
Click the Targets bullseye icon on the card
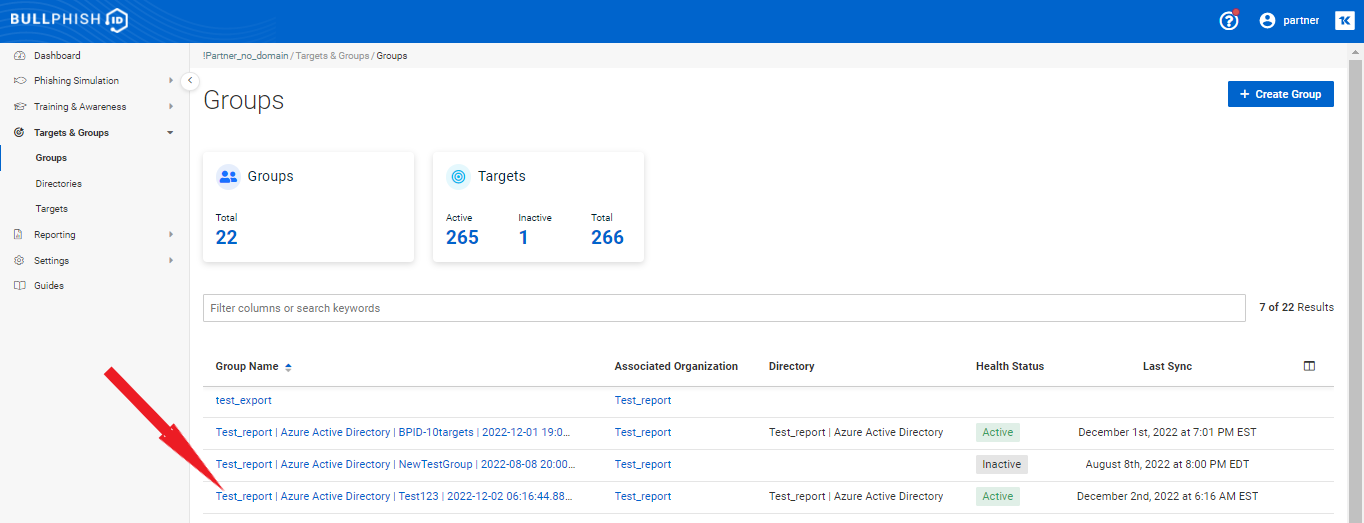458,176
